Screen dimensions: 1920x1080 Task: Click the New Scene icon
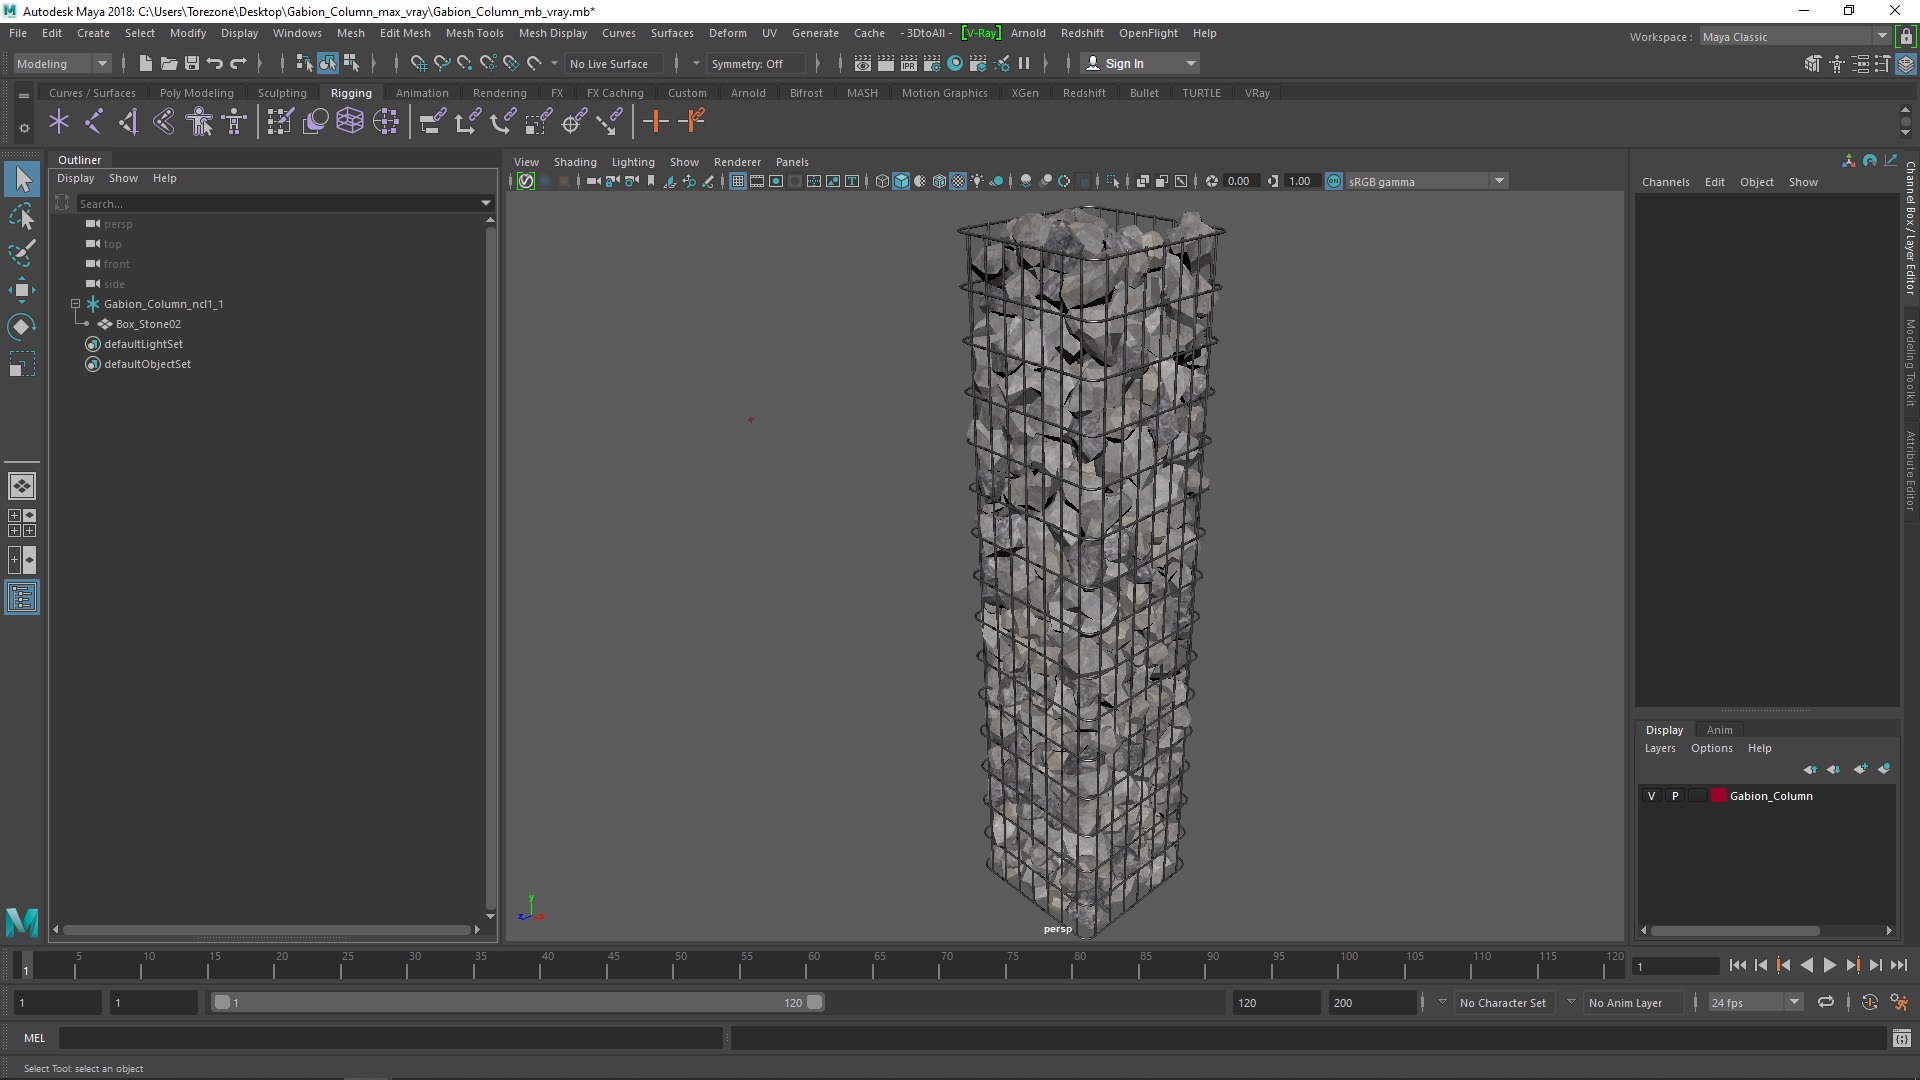pos(146,63)
